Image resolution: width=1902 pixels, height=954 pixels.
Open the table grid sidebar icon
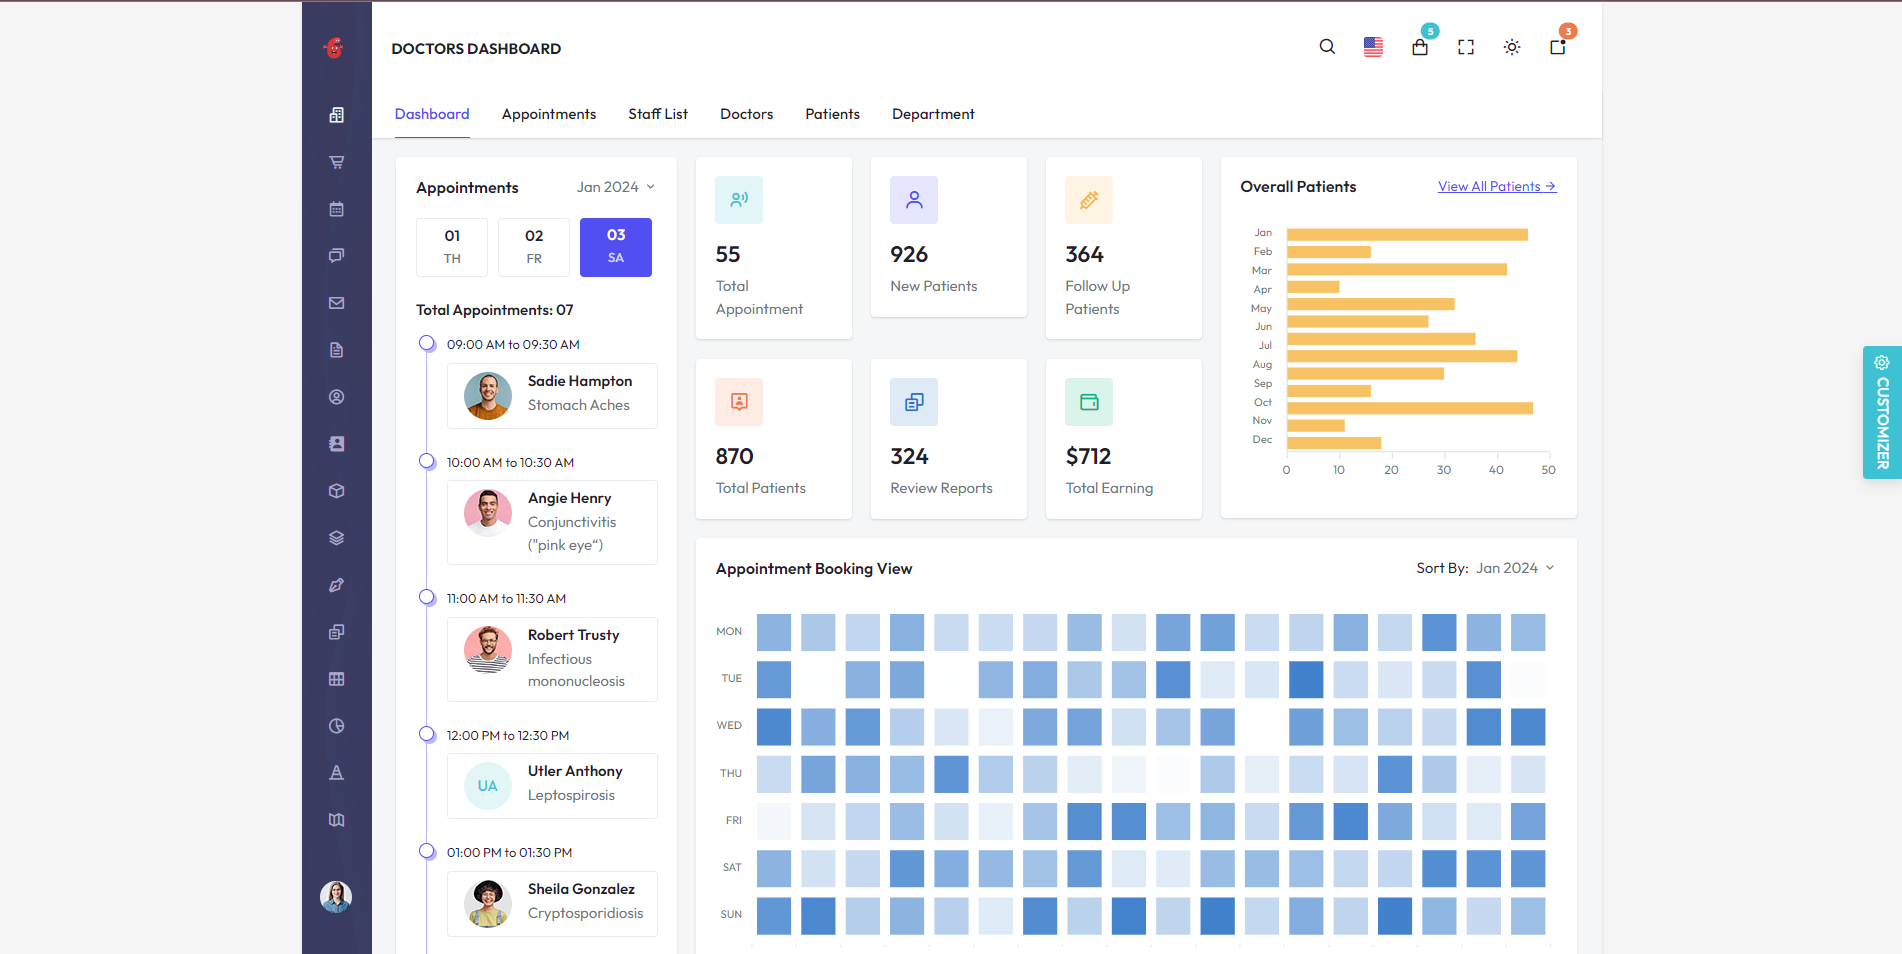click(x=336, y=679)
